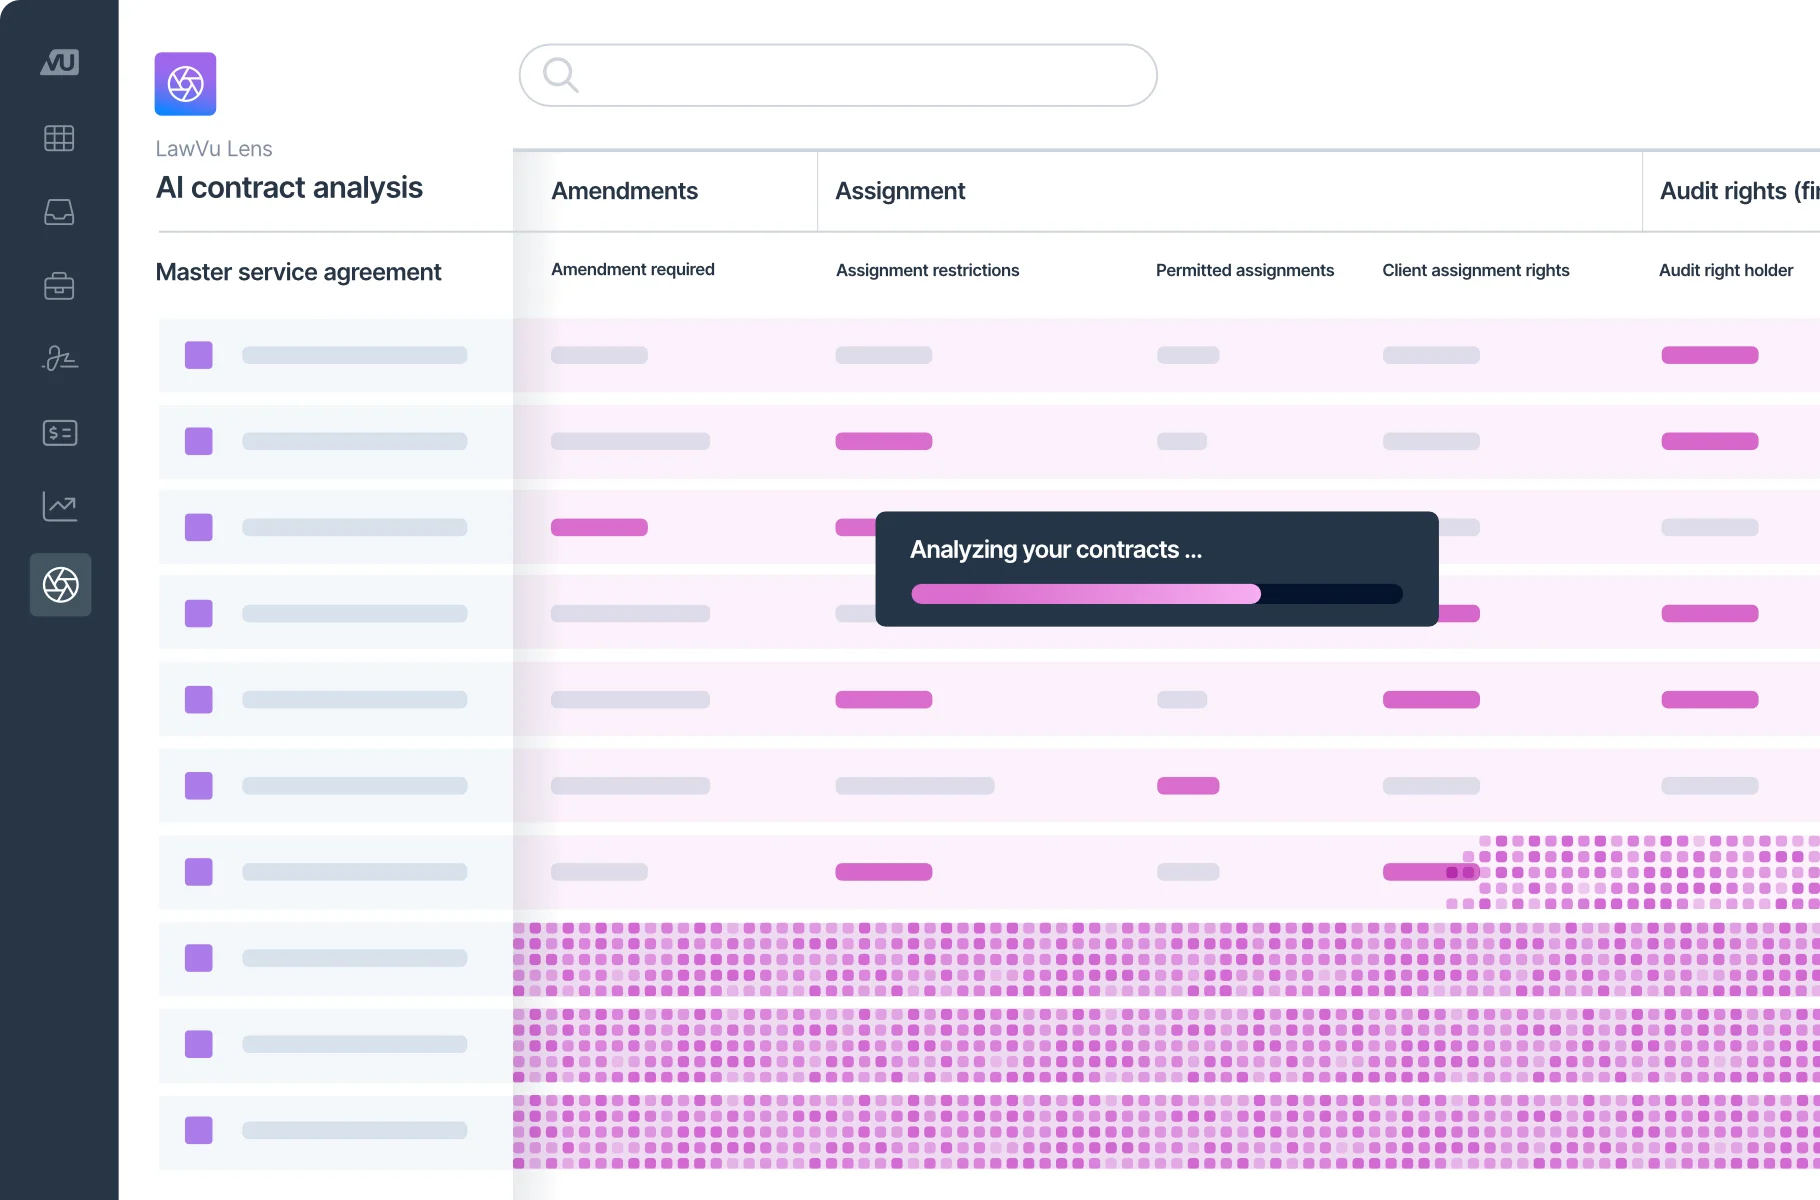Click the Audit rights column group header
1820x1200 pixels.
1736,191
